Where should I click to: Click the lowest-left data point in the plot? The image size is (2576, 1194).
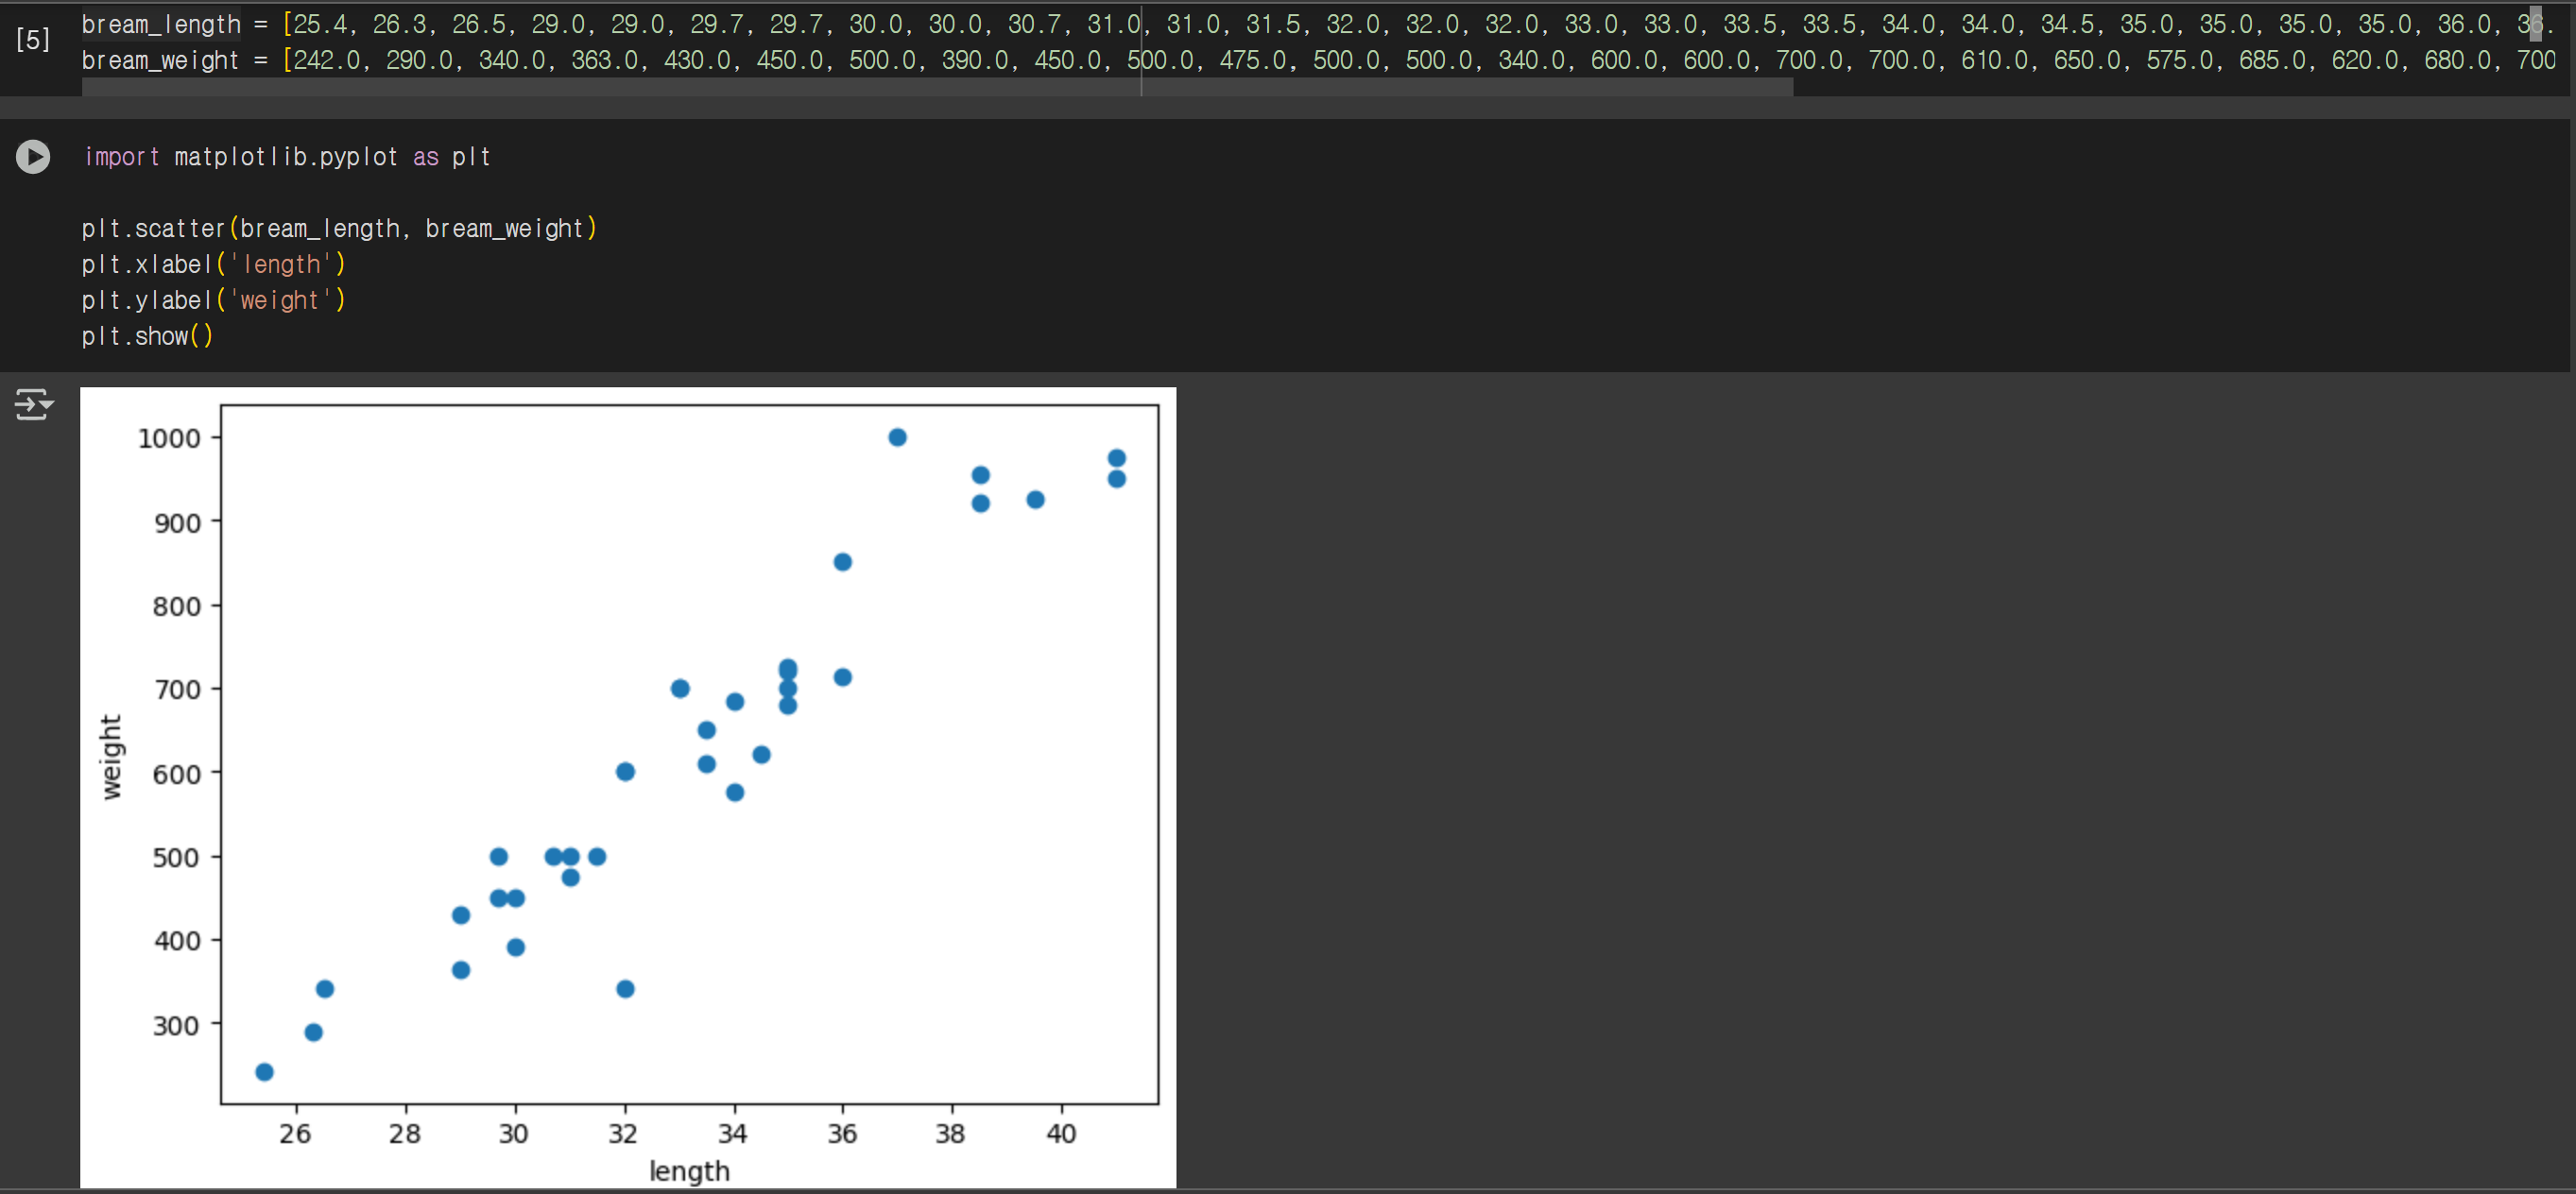(264, 1072)
